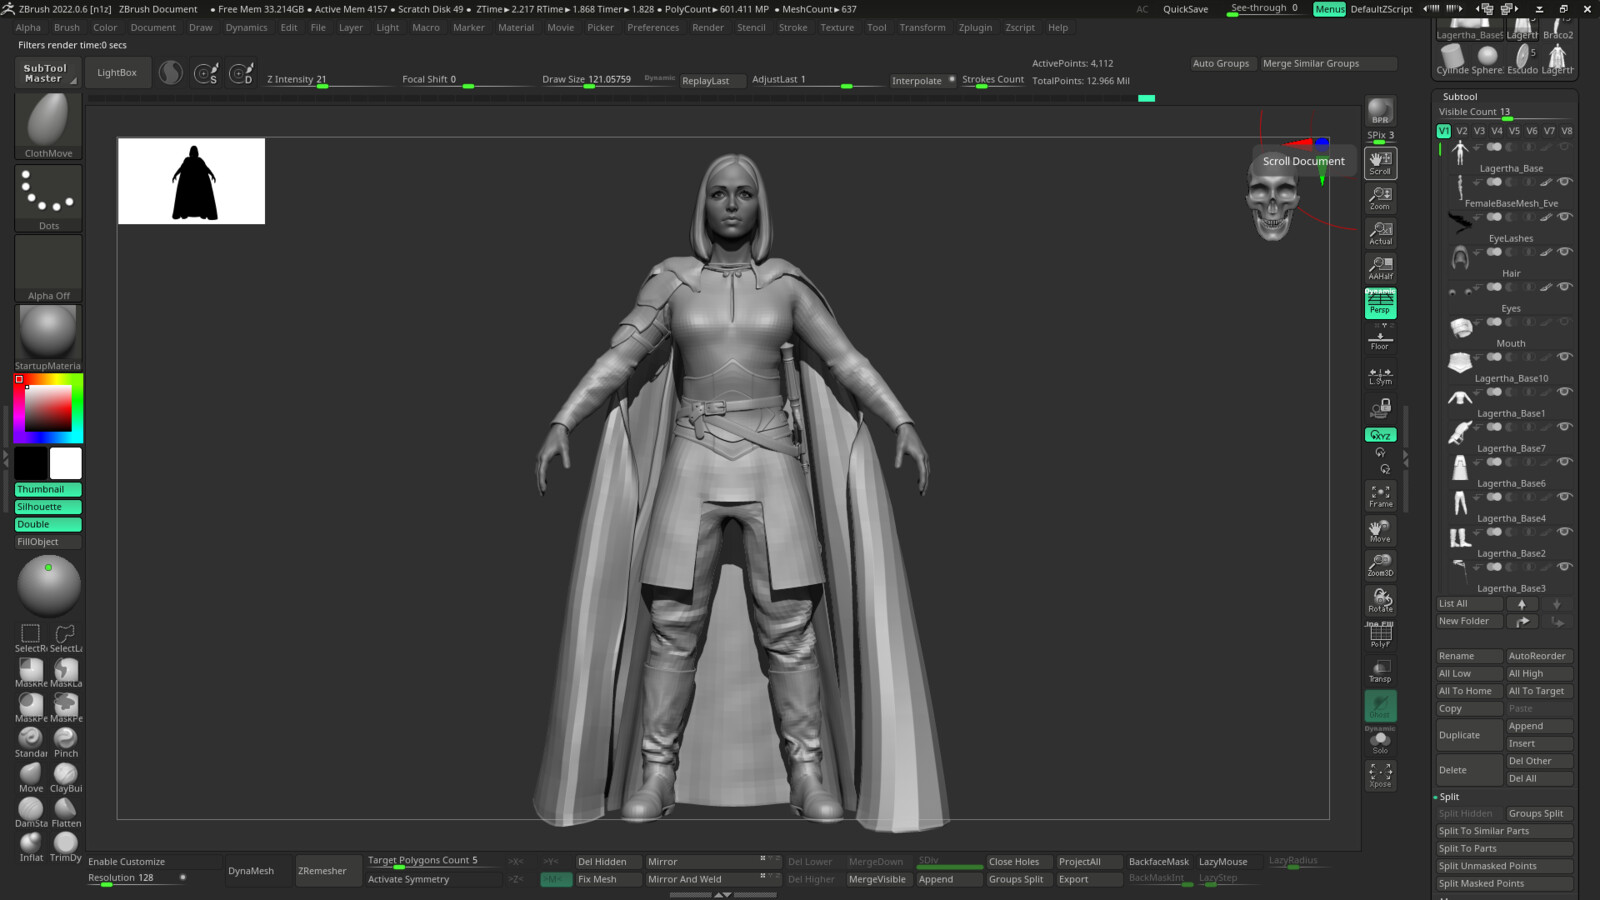
Task: Toggle Transp transparency mode
Action: [1380, 670]
